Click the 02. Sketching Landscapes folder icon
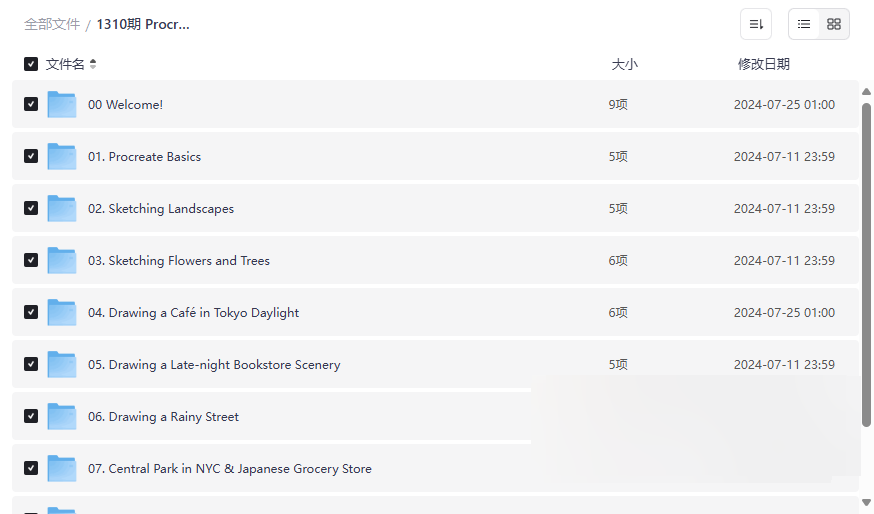Viewport: 874px width, 514px height. coord(62,208)
